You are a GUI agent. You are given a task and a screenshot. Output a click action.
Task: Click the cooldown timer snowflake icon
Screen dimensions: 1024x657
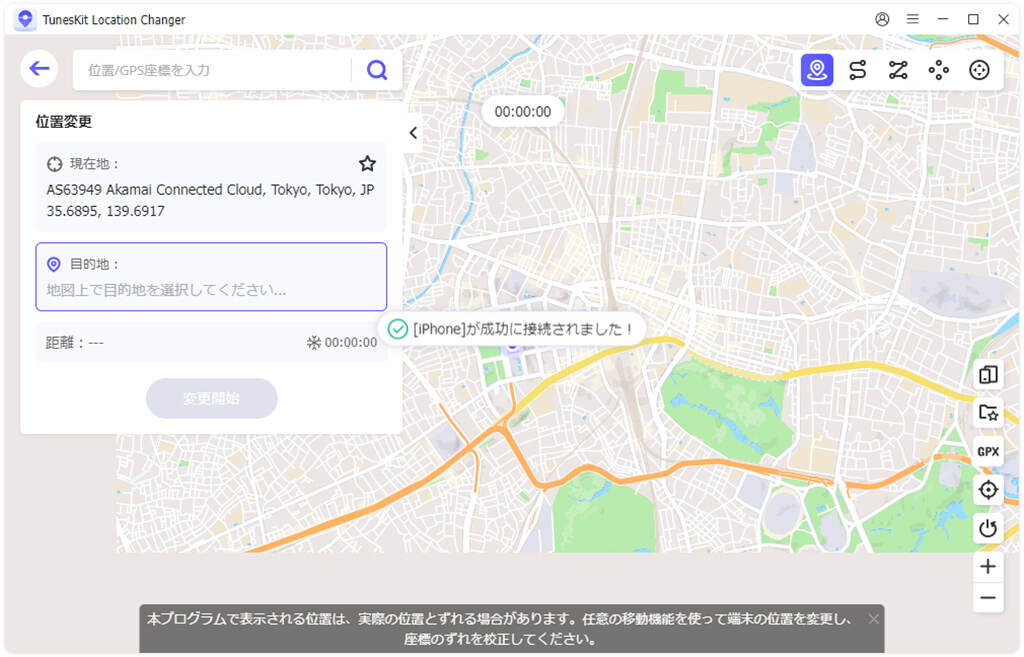pyautogui.click(x=313, y=342)
